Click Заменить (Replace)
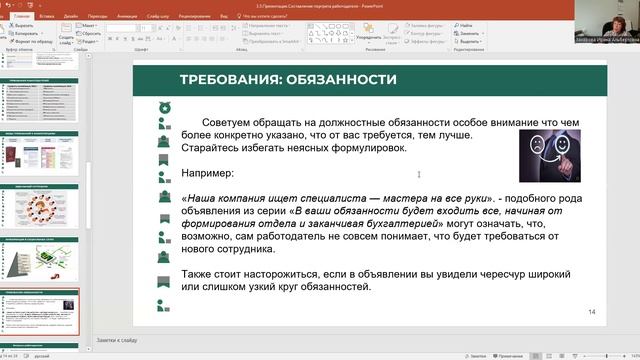 click(x=468, y=33)
